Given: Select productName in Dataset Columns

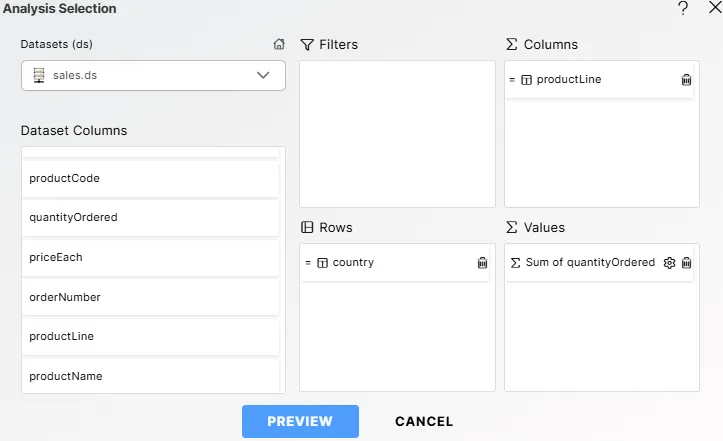Looking at the screenshot, I should (x=150, y=376).
